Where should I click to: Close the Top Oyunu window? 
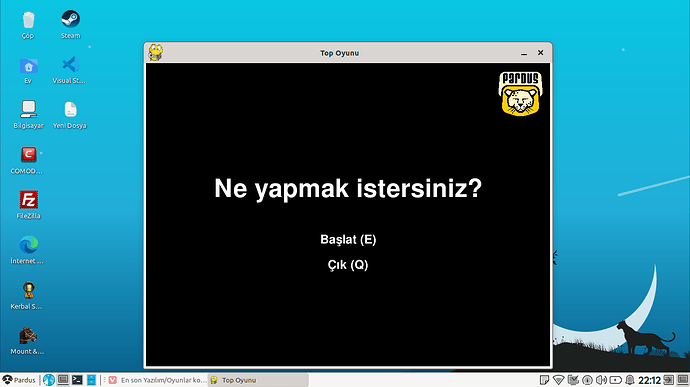tap(540, 52)
